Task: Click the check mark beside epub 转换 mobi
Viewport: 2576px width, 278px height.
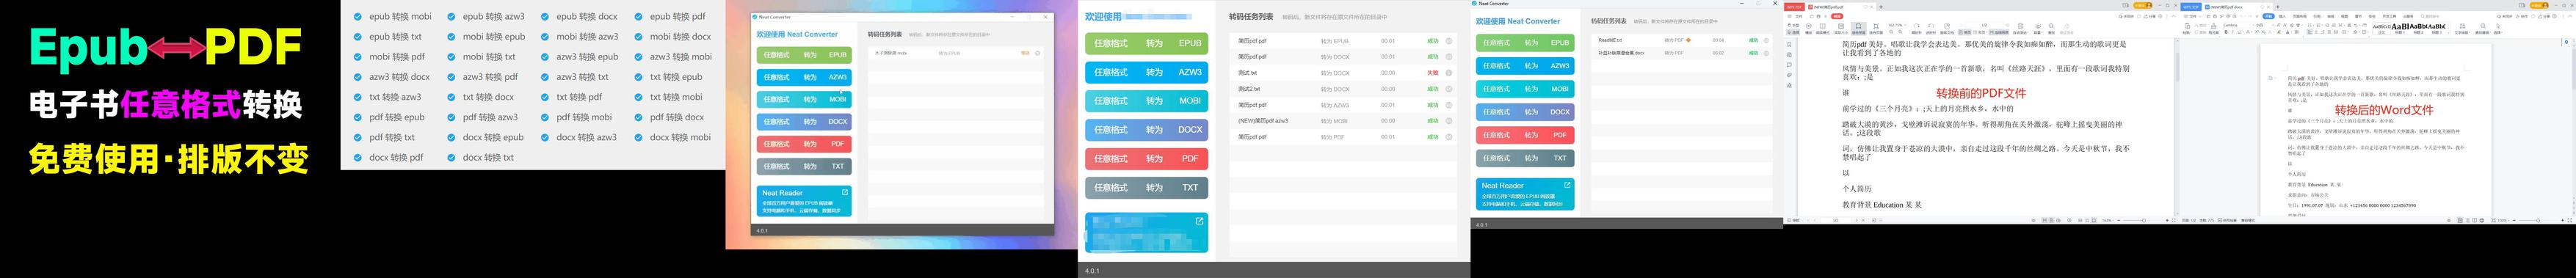Action: point(358,17)
